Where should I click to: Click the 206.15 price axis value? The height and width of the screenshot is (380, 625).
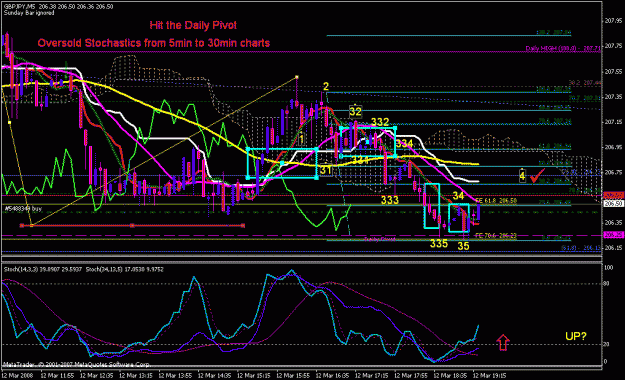(613, 248)
